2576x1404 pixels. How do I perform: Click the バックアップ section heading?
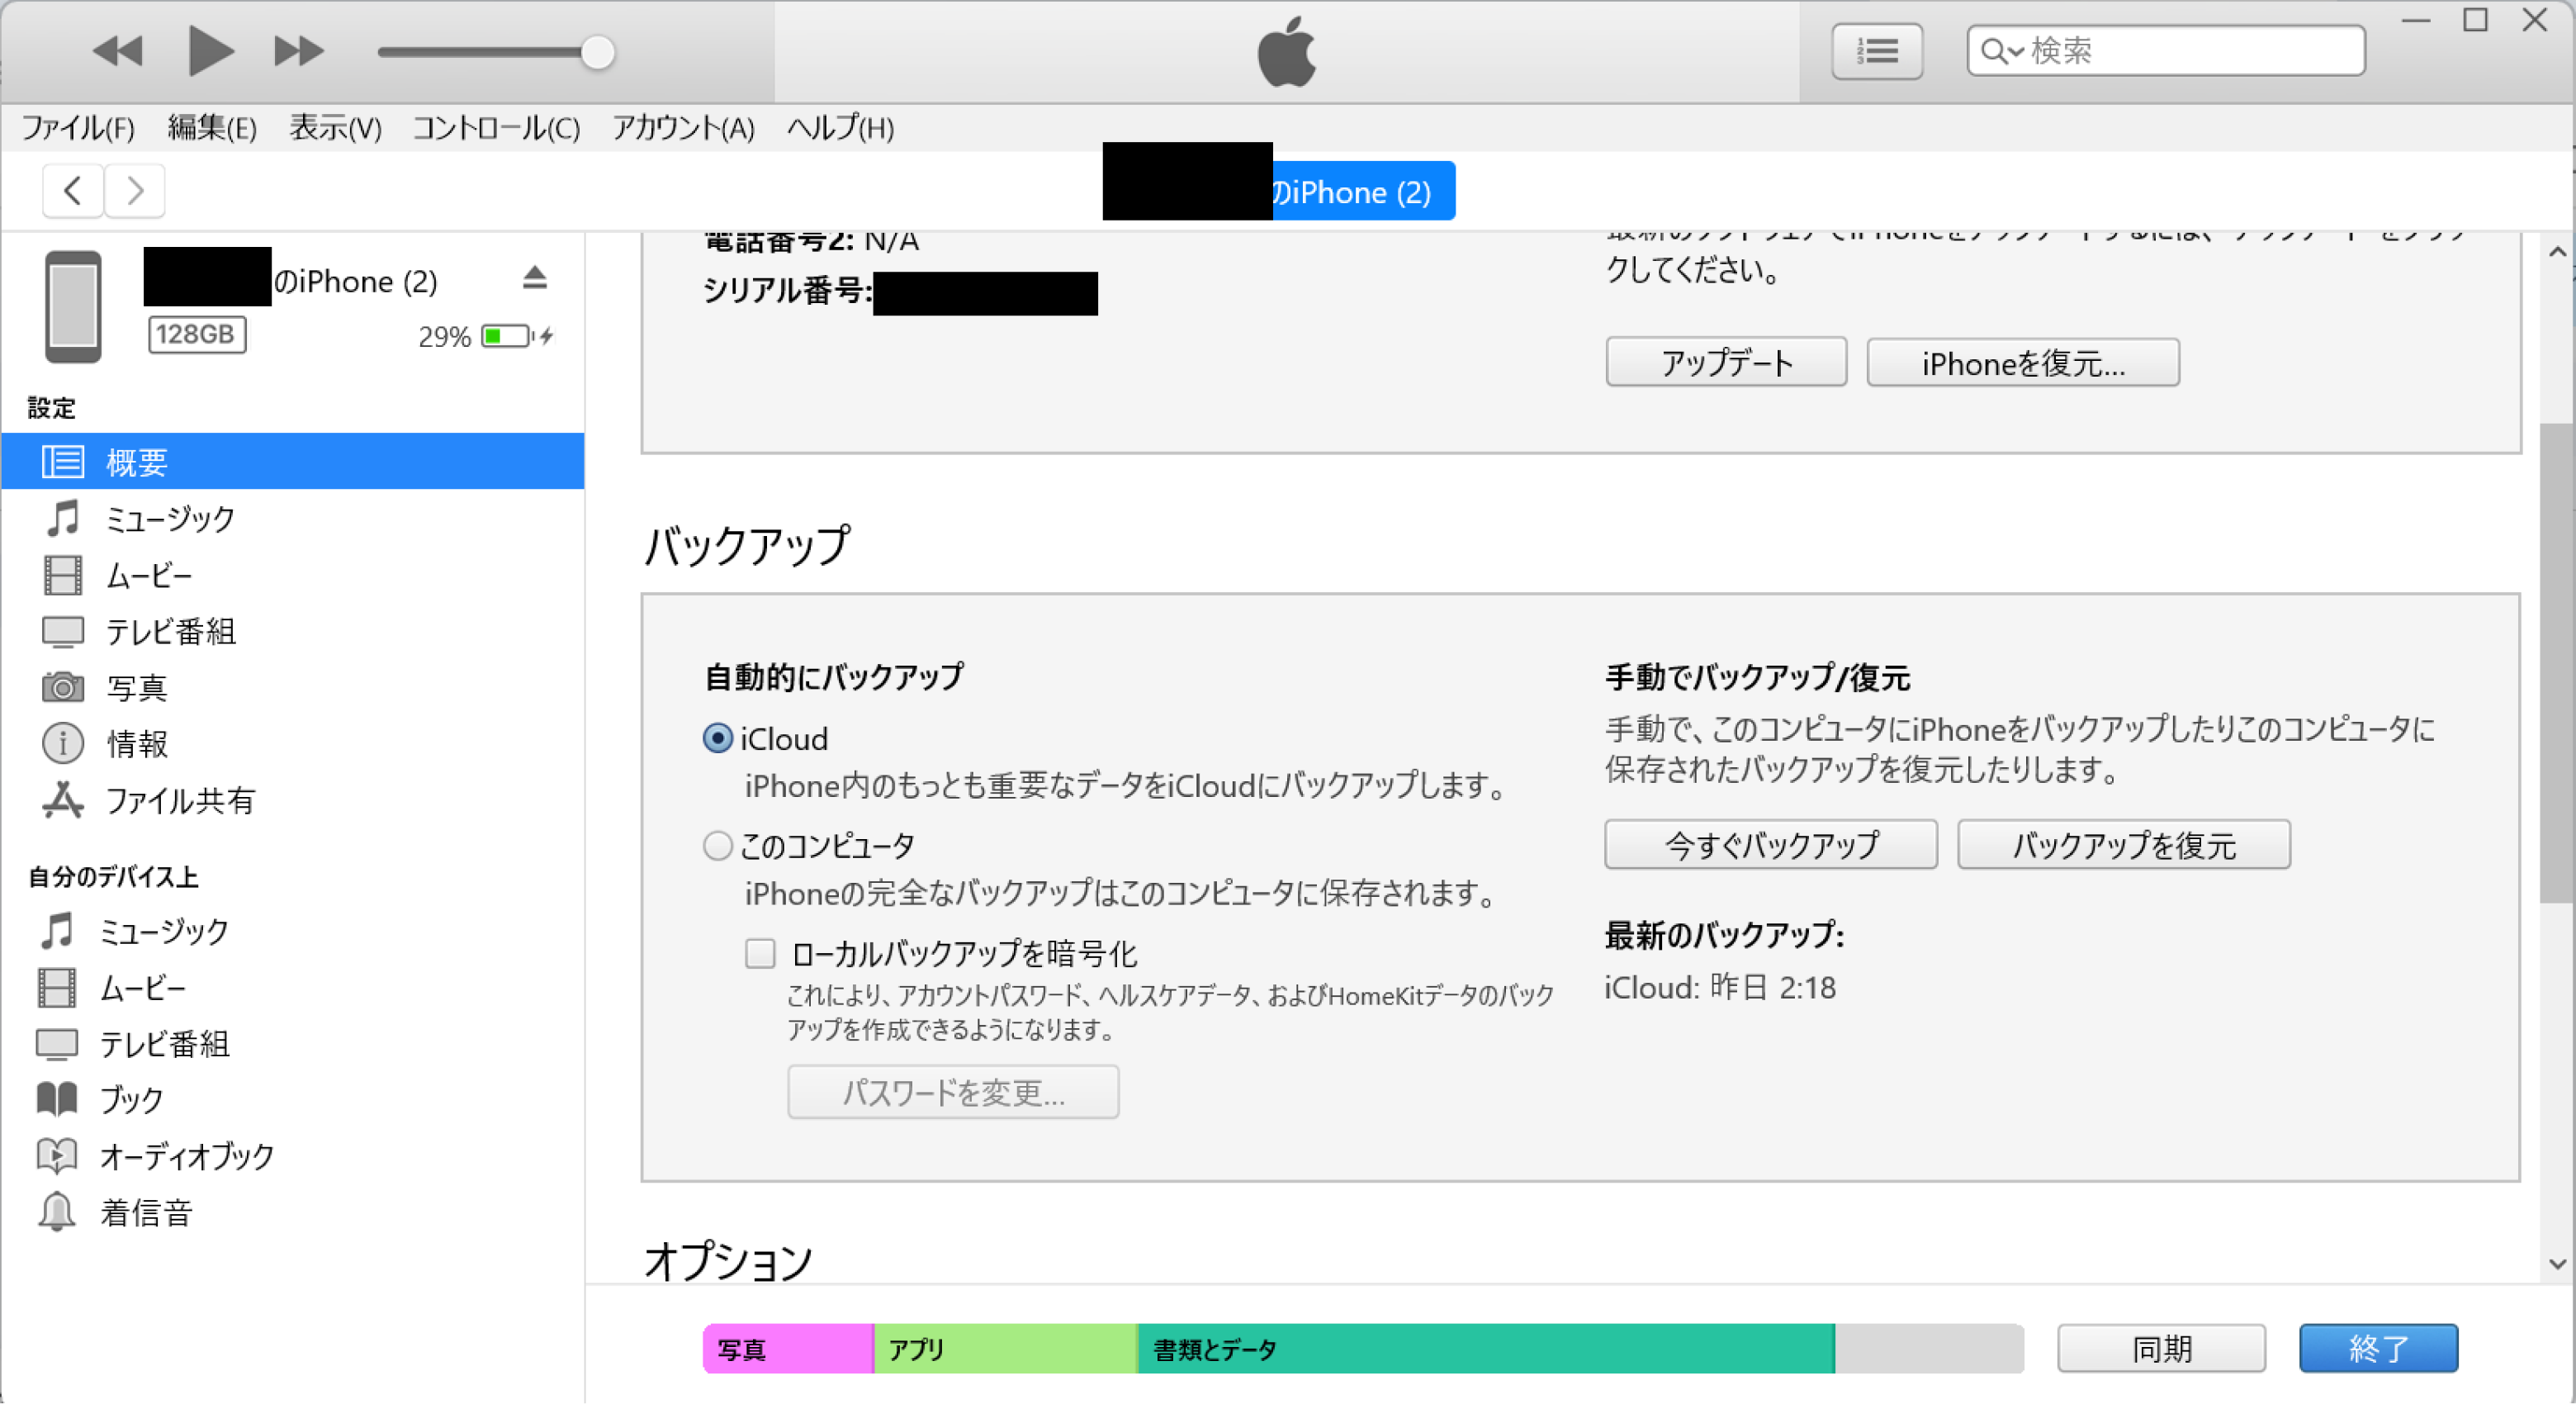746,546
